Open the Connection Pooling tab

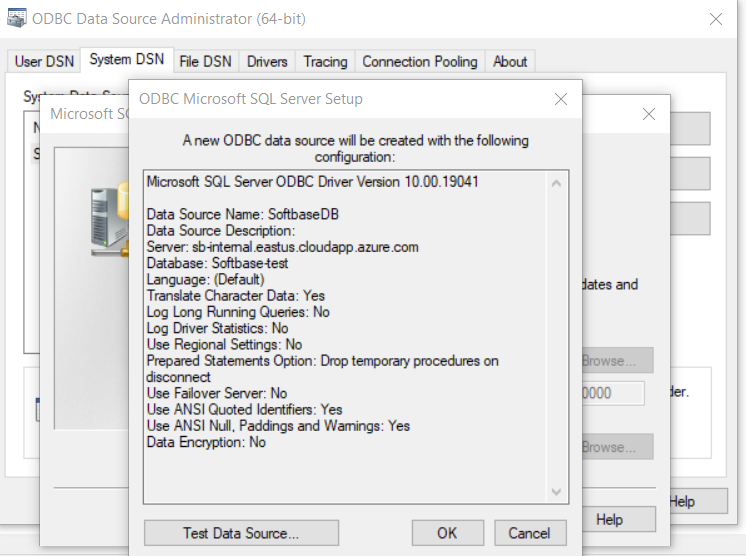(x=420, y=61)
